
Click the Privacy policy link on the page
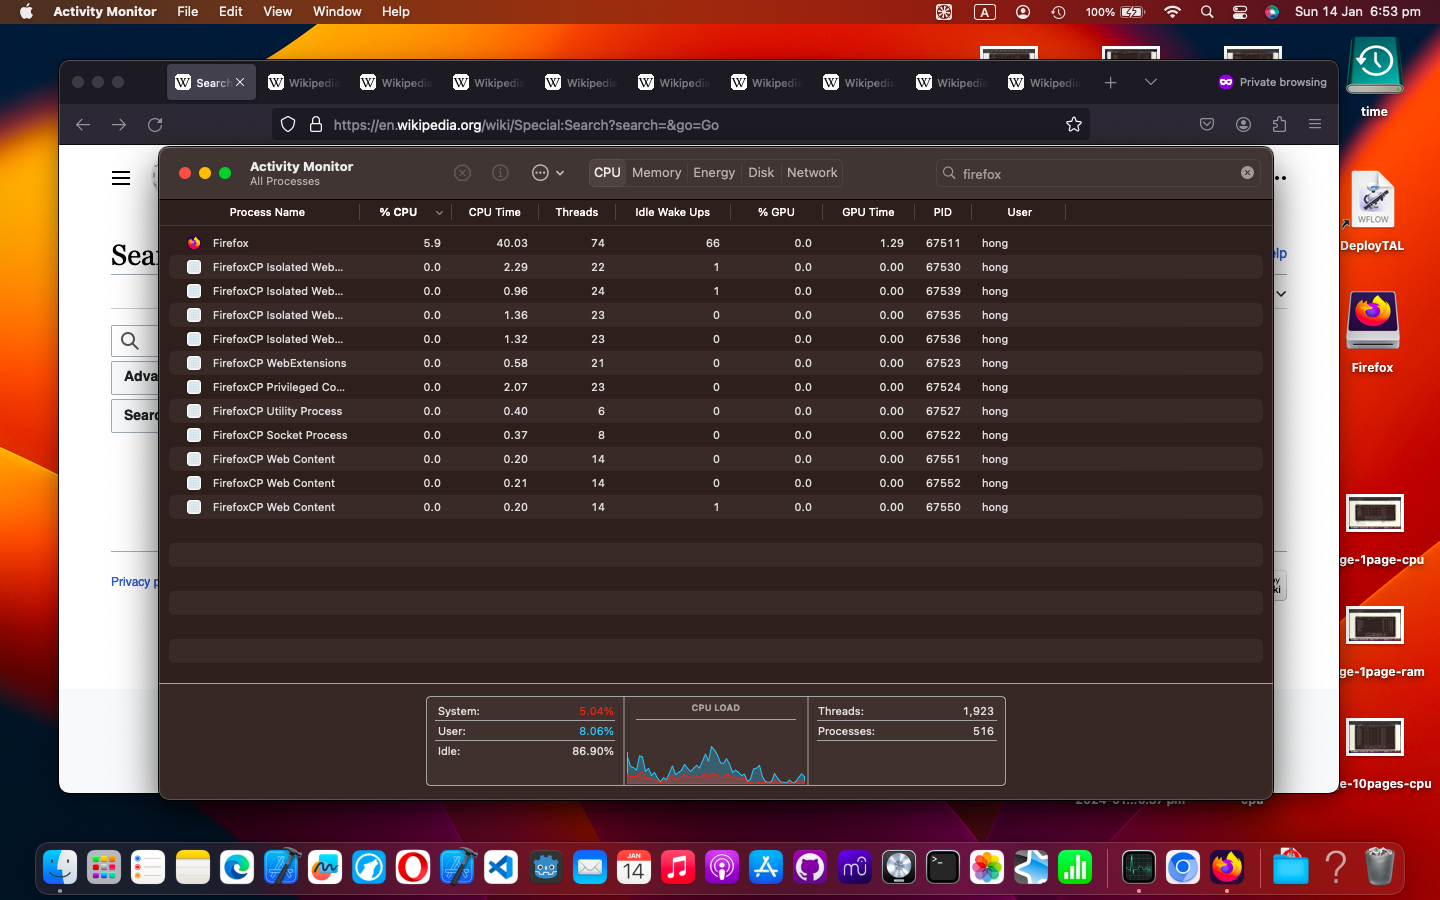pos(133,581)
